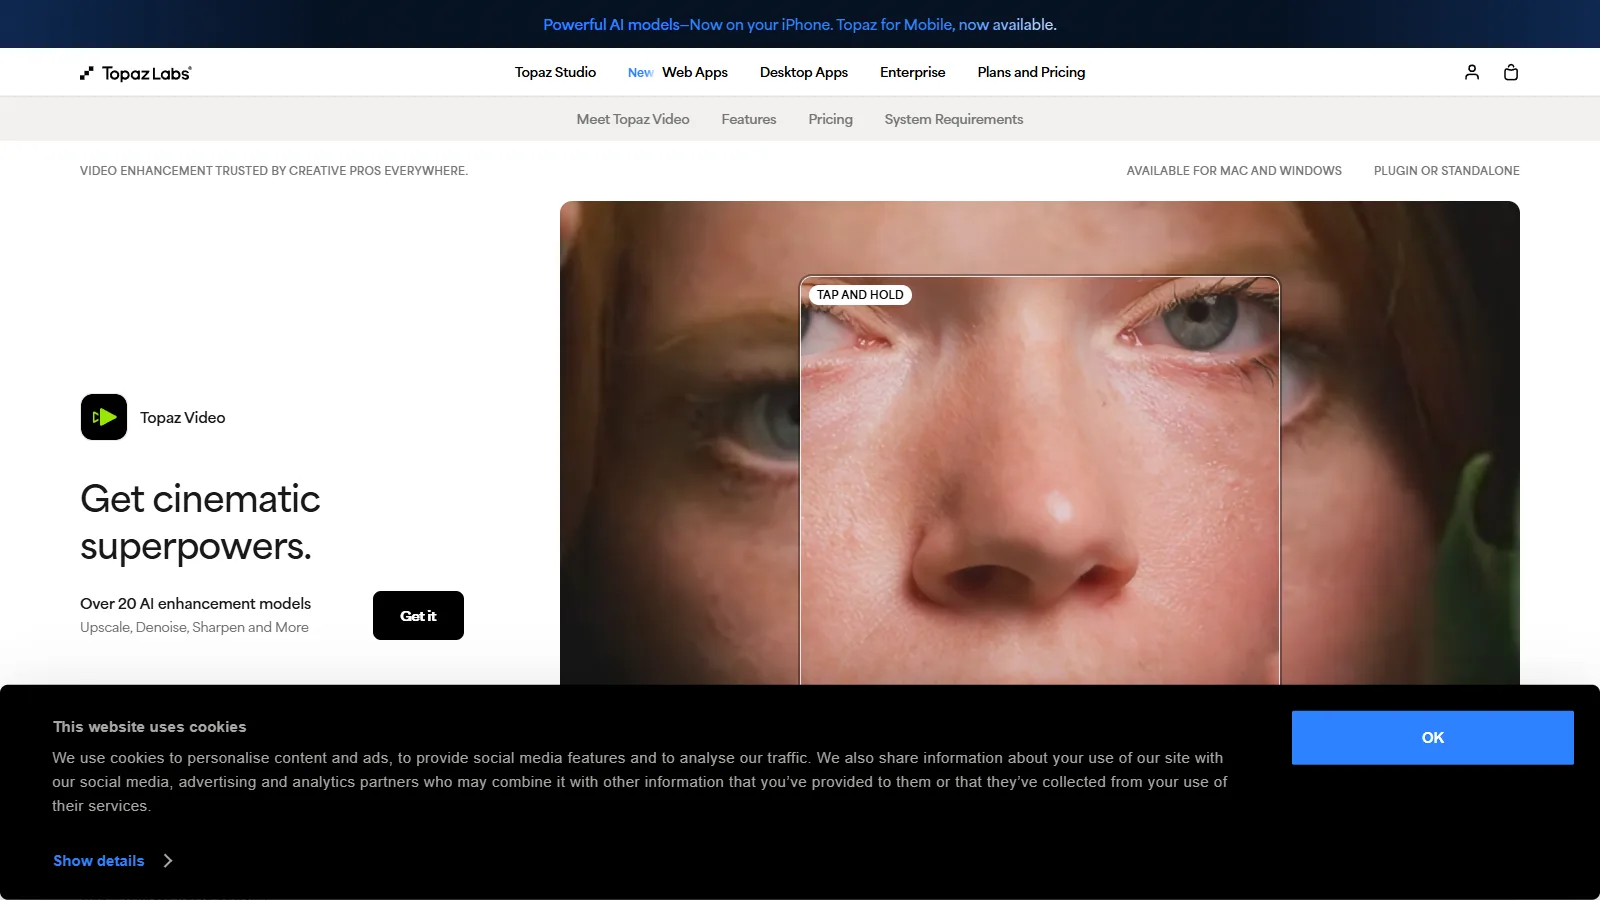Image resolution: width=1600 pixels, height=900 pixels.
Task: Jump to the Pricing section
Action: (831, 119)
